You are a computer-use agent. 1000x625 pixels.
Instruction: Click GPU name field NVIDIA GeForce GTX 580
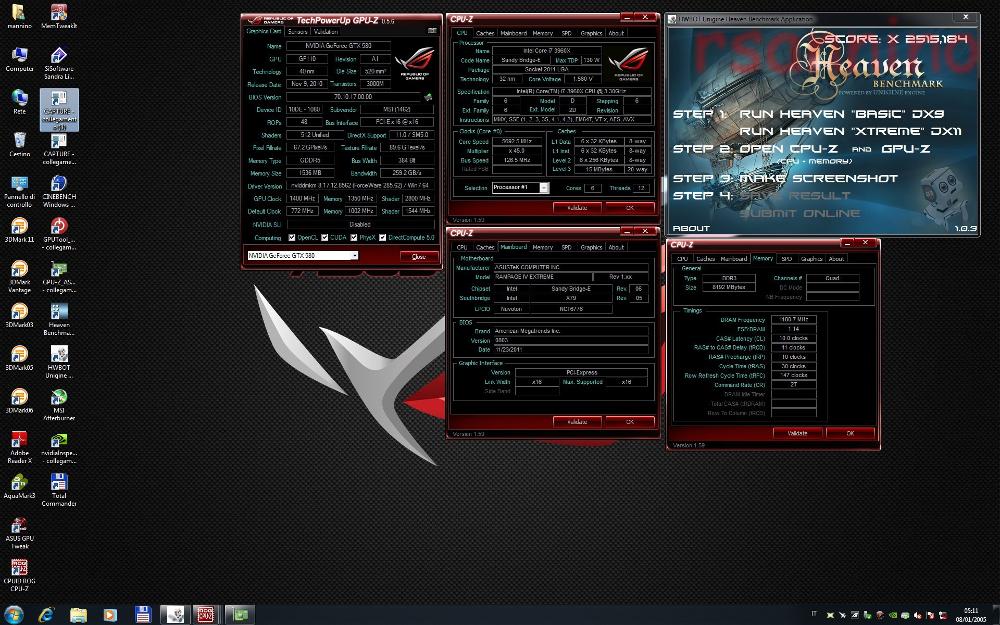point(338,46)
